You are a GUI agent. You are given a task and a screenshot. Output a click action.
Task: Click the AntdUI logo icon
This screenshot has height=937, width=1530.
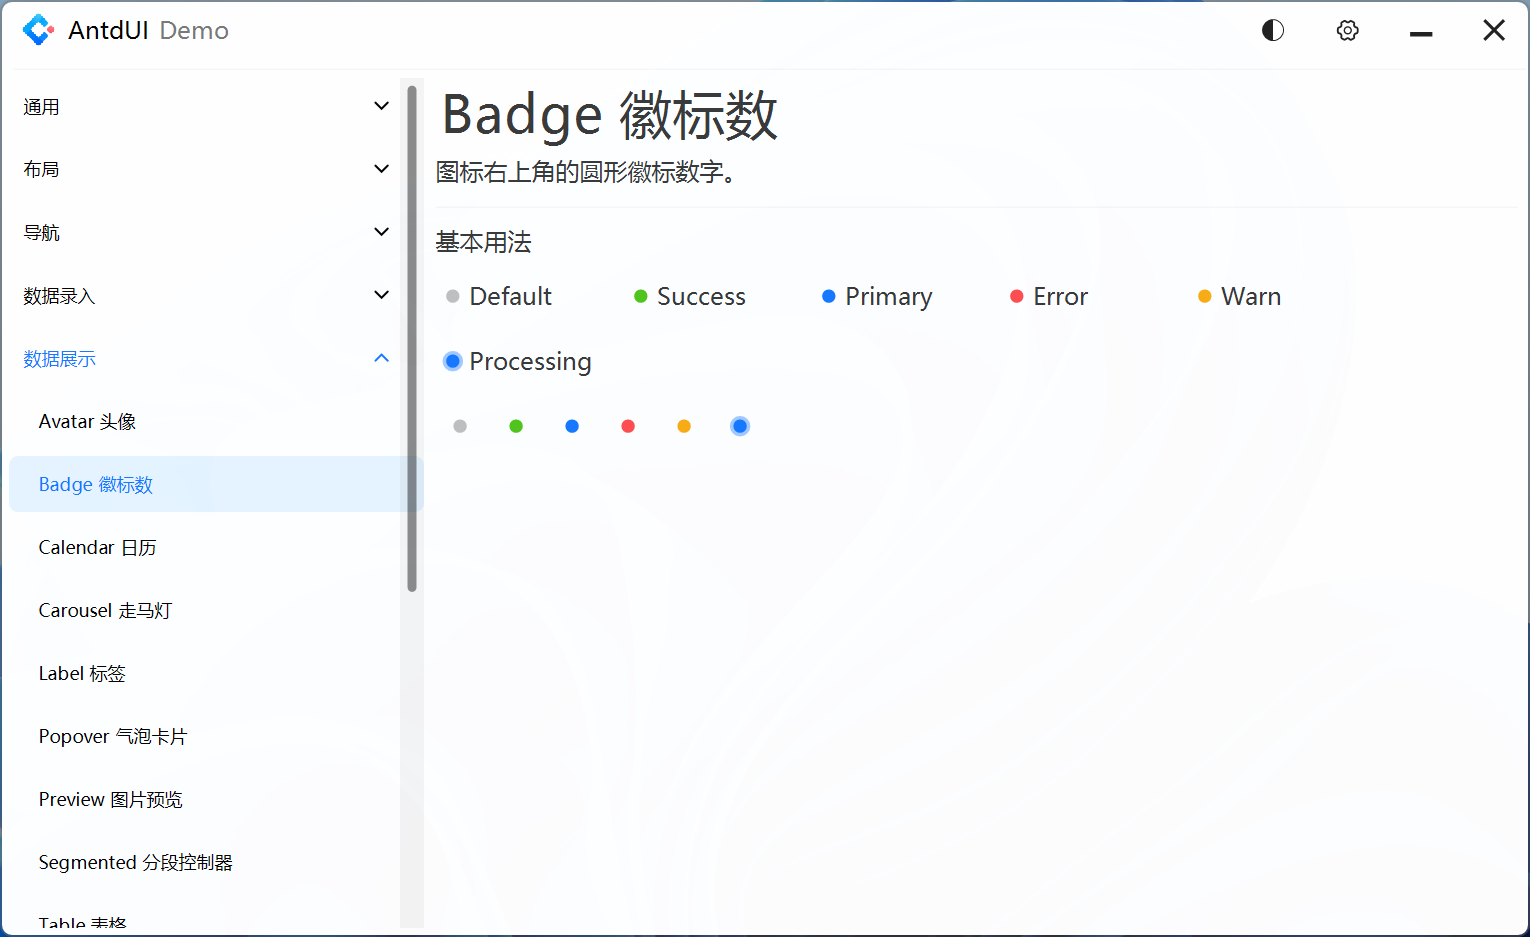(x=38, y=30)
